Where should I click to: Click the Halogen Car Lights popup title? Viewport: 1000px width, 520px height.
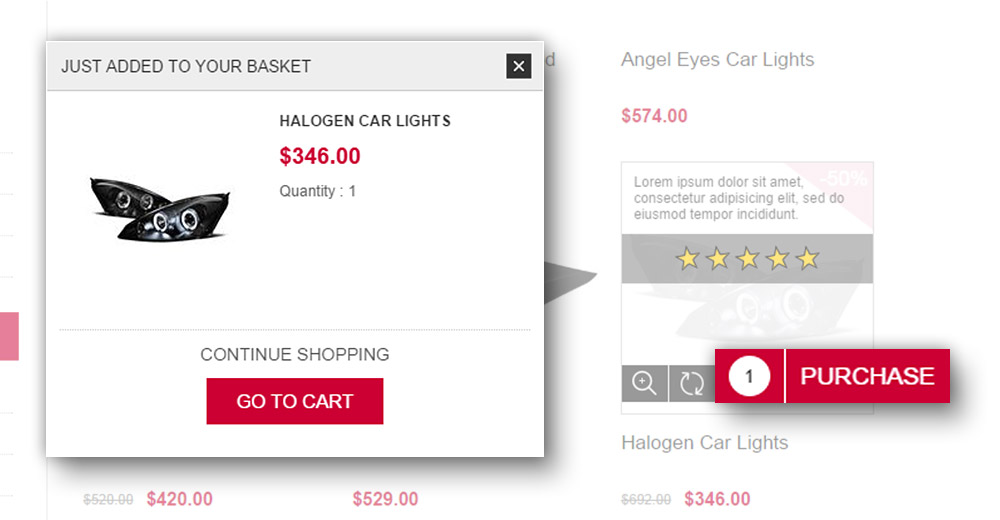click(x=365, y=121)
